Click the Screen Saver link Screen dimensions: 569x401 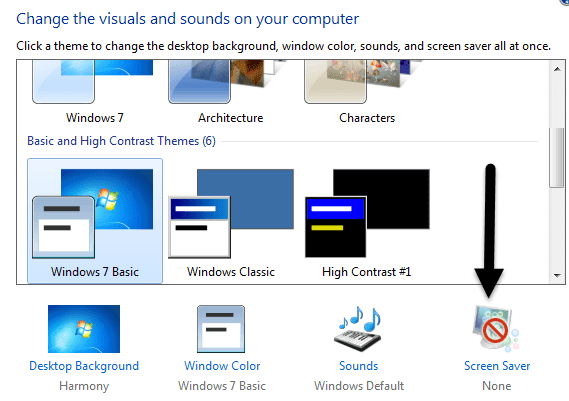point(497,366)
